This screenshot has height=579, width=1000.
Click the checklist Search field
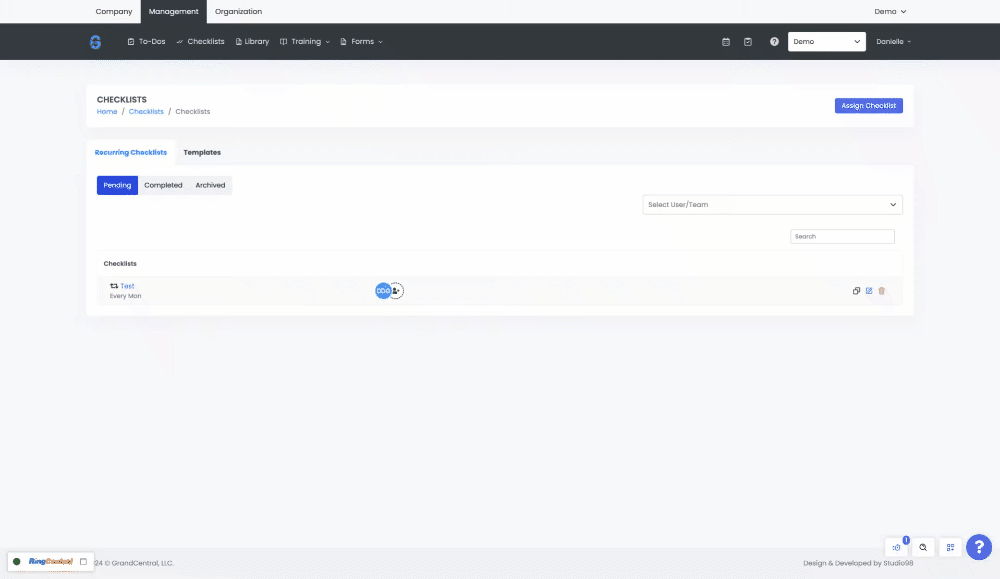click(x=842, y=237)
